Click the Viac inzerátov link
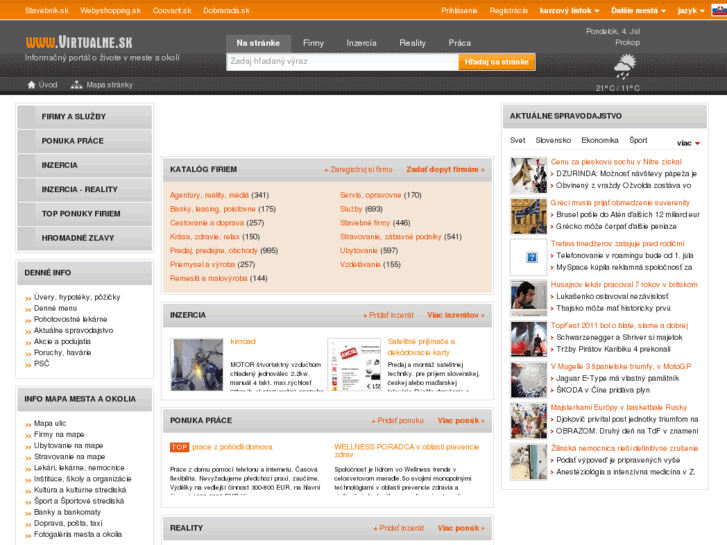727x545 pixels. (456, 315)
